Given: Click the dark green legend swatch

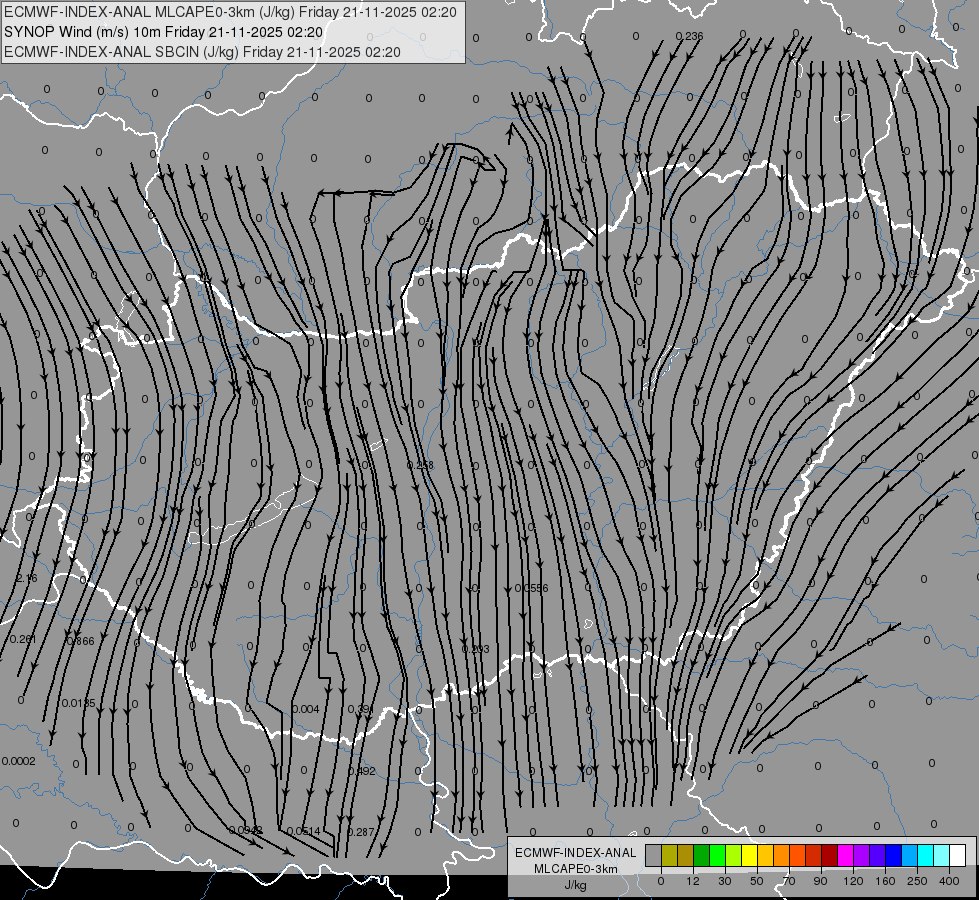Looking at the screenshot, I should coord(702,855).
